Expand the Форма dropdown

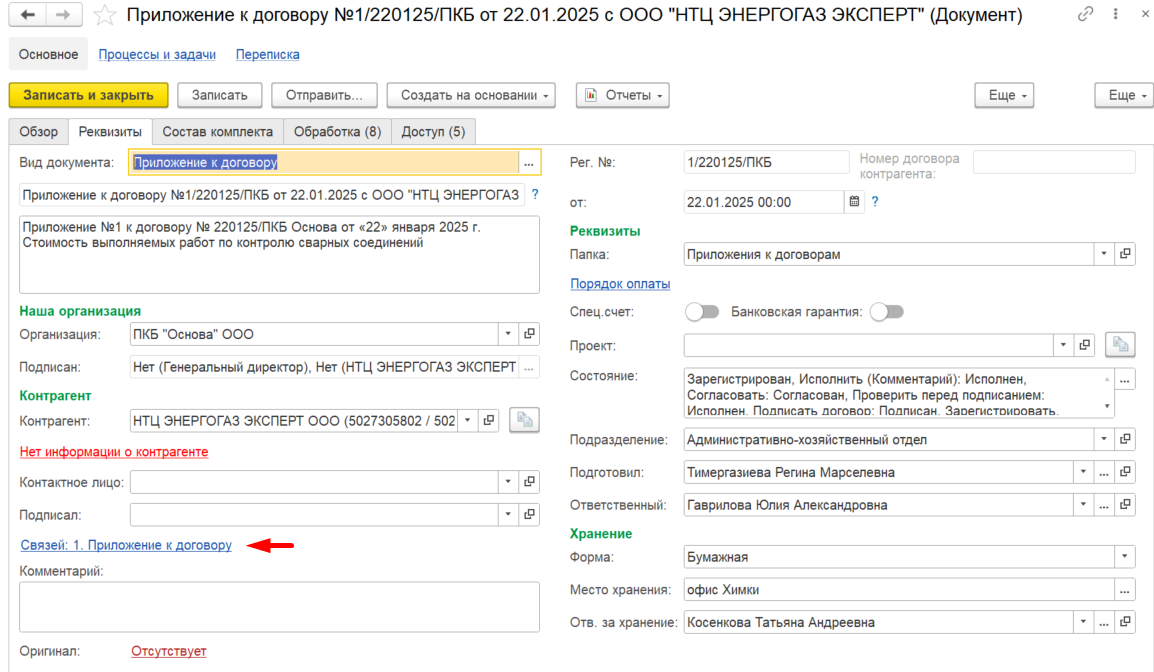[1125, 556]
